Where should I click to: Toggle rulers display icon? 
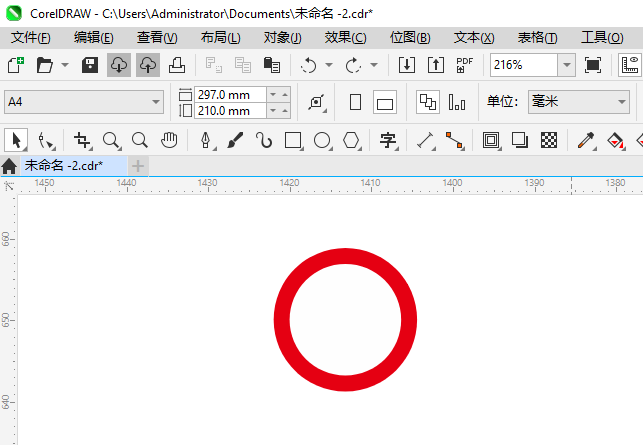point(630,65)
